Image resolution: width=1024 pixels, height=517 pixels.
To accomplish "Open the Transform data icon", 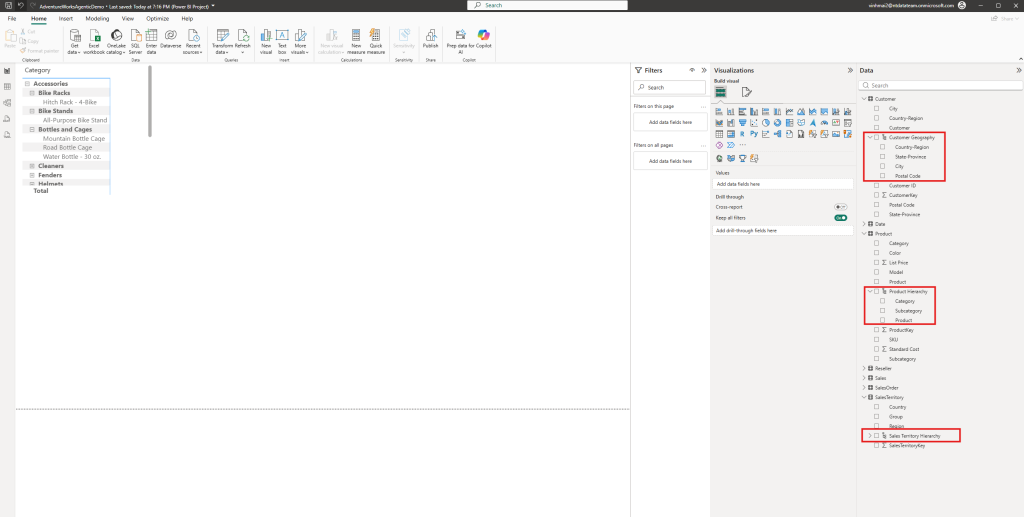I will click(223, 36).
